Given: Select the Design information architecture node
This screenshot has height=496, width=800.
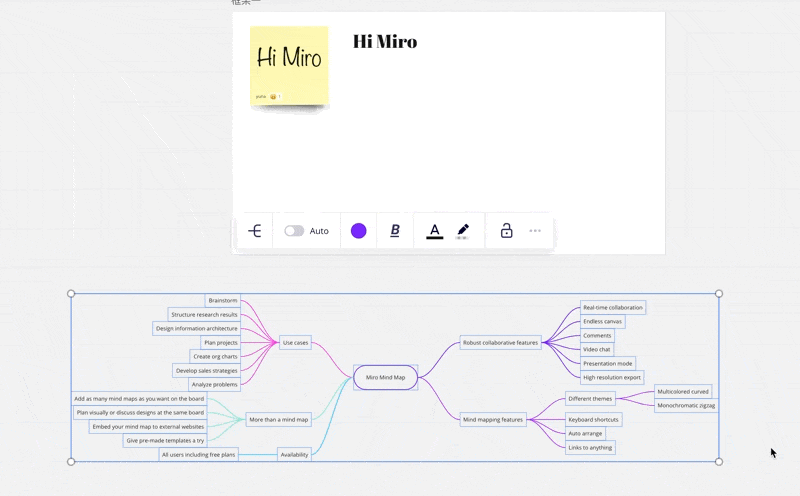Looking at the screenshot, I should (x=196, y=329).
